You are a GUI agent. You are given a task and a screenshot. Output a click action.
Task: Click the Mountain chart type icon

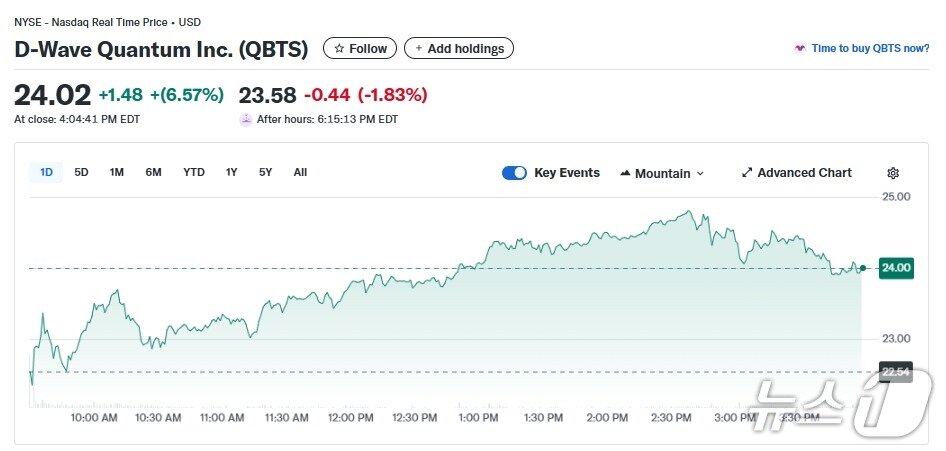point(625,173)
